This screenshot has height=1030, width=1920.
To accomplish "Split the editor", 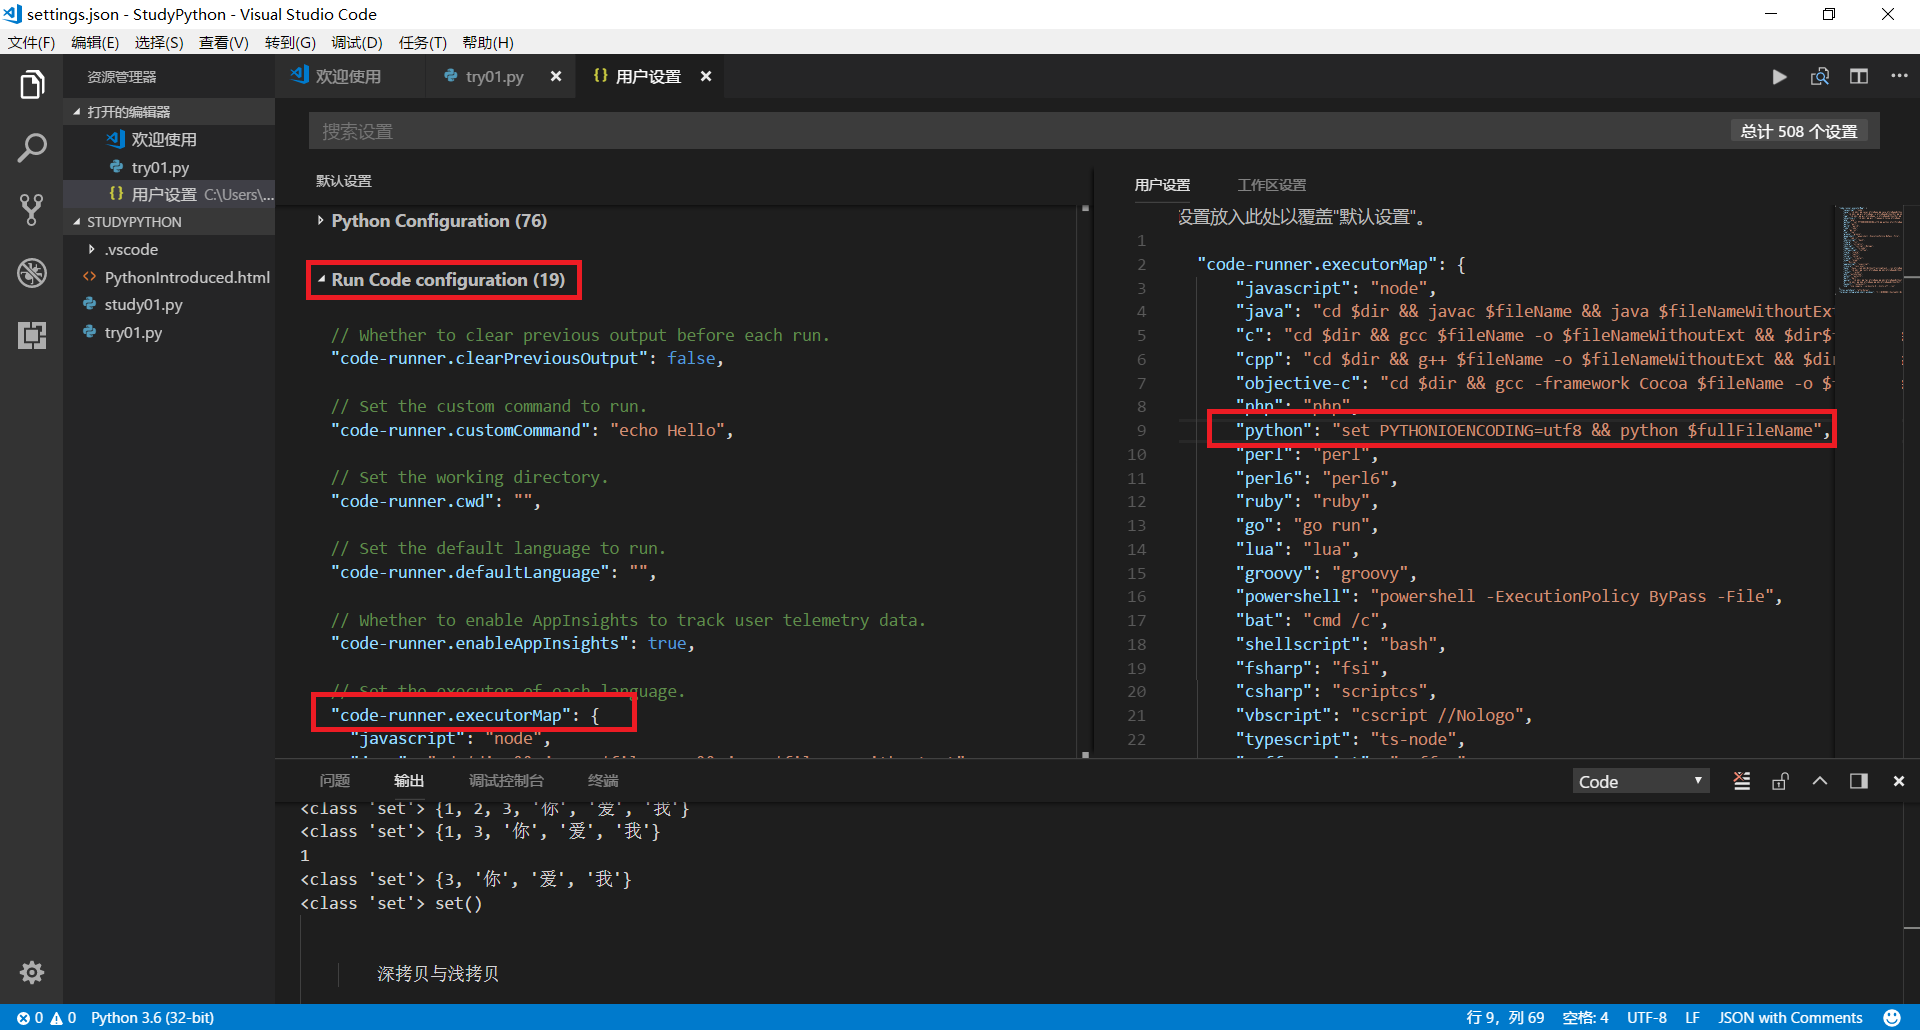I will tap(1859, 77).
